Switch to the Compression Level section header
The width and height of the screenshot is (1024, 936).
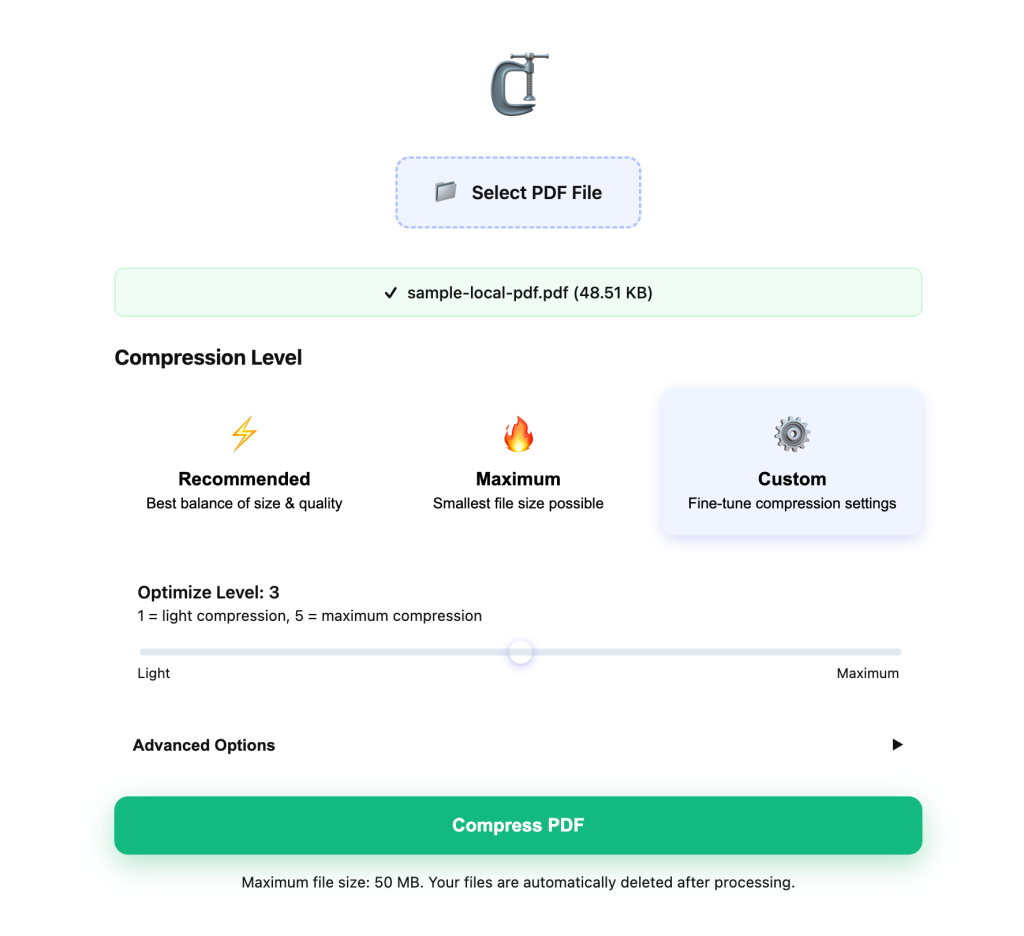[x=208, y=357]
